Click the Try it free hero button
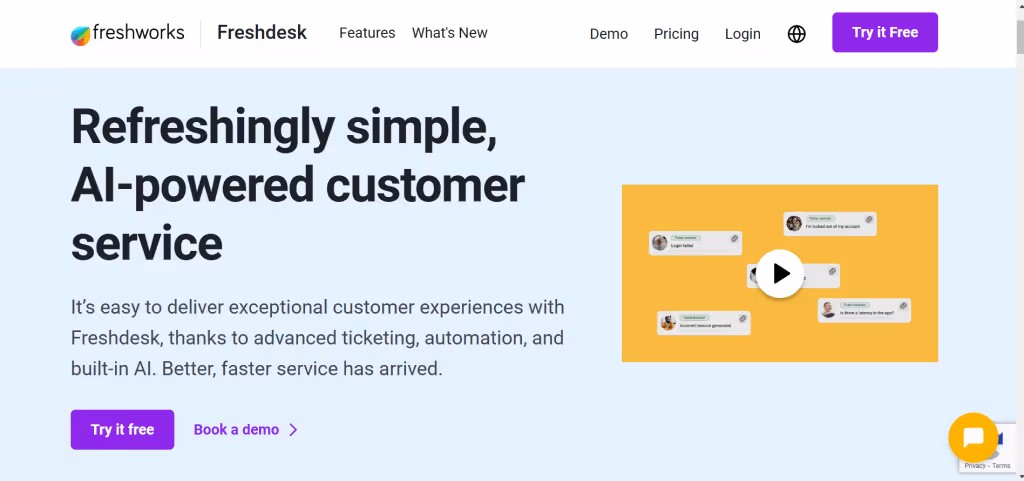 tap(122, 429)
